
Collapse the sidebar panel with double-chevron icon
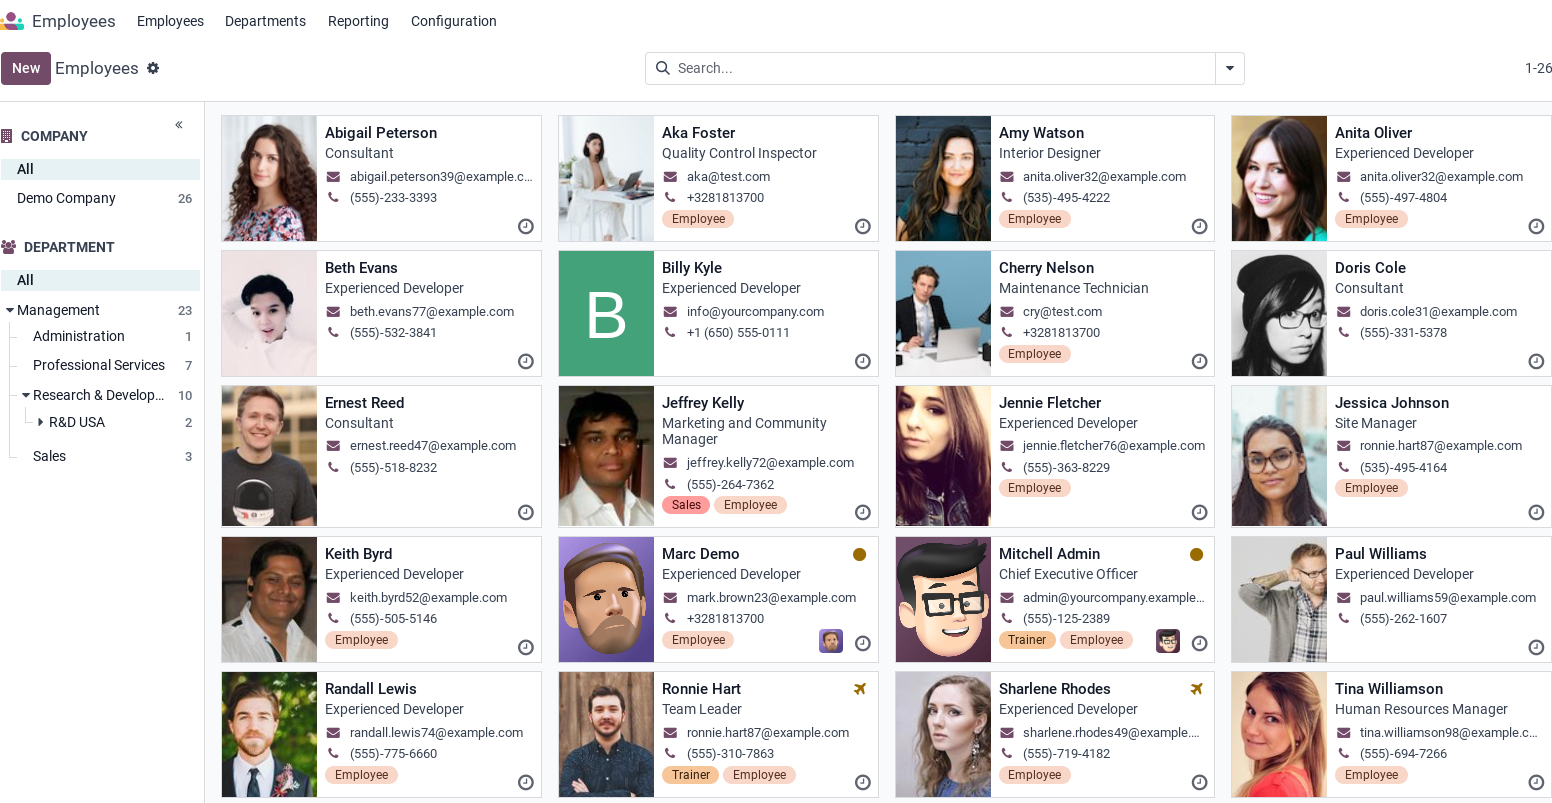pos(179,125)
